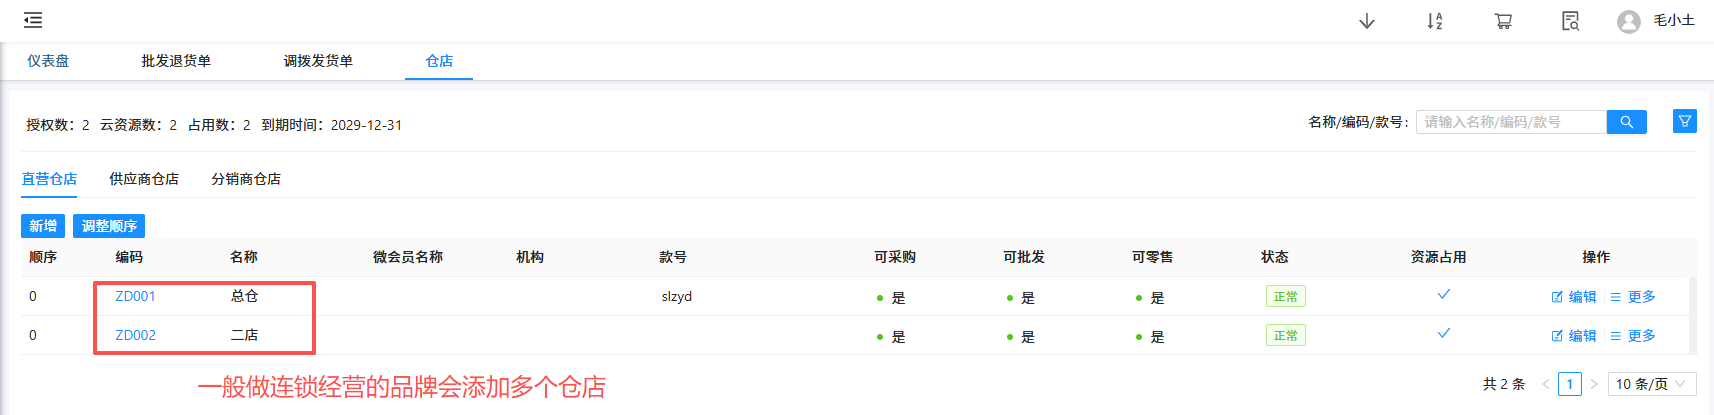Viewport: 1714px width, 415px height.
Task: Click the 新增 button
Action: tap(43, 226)
